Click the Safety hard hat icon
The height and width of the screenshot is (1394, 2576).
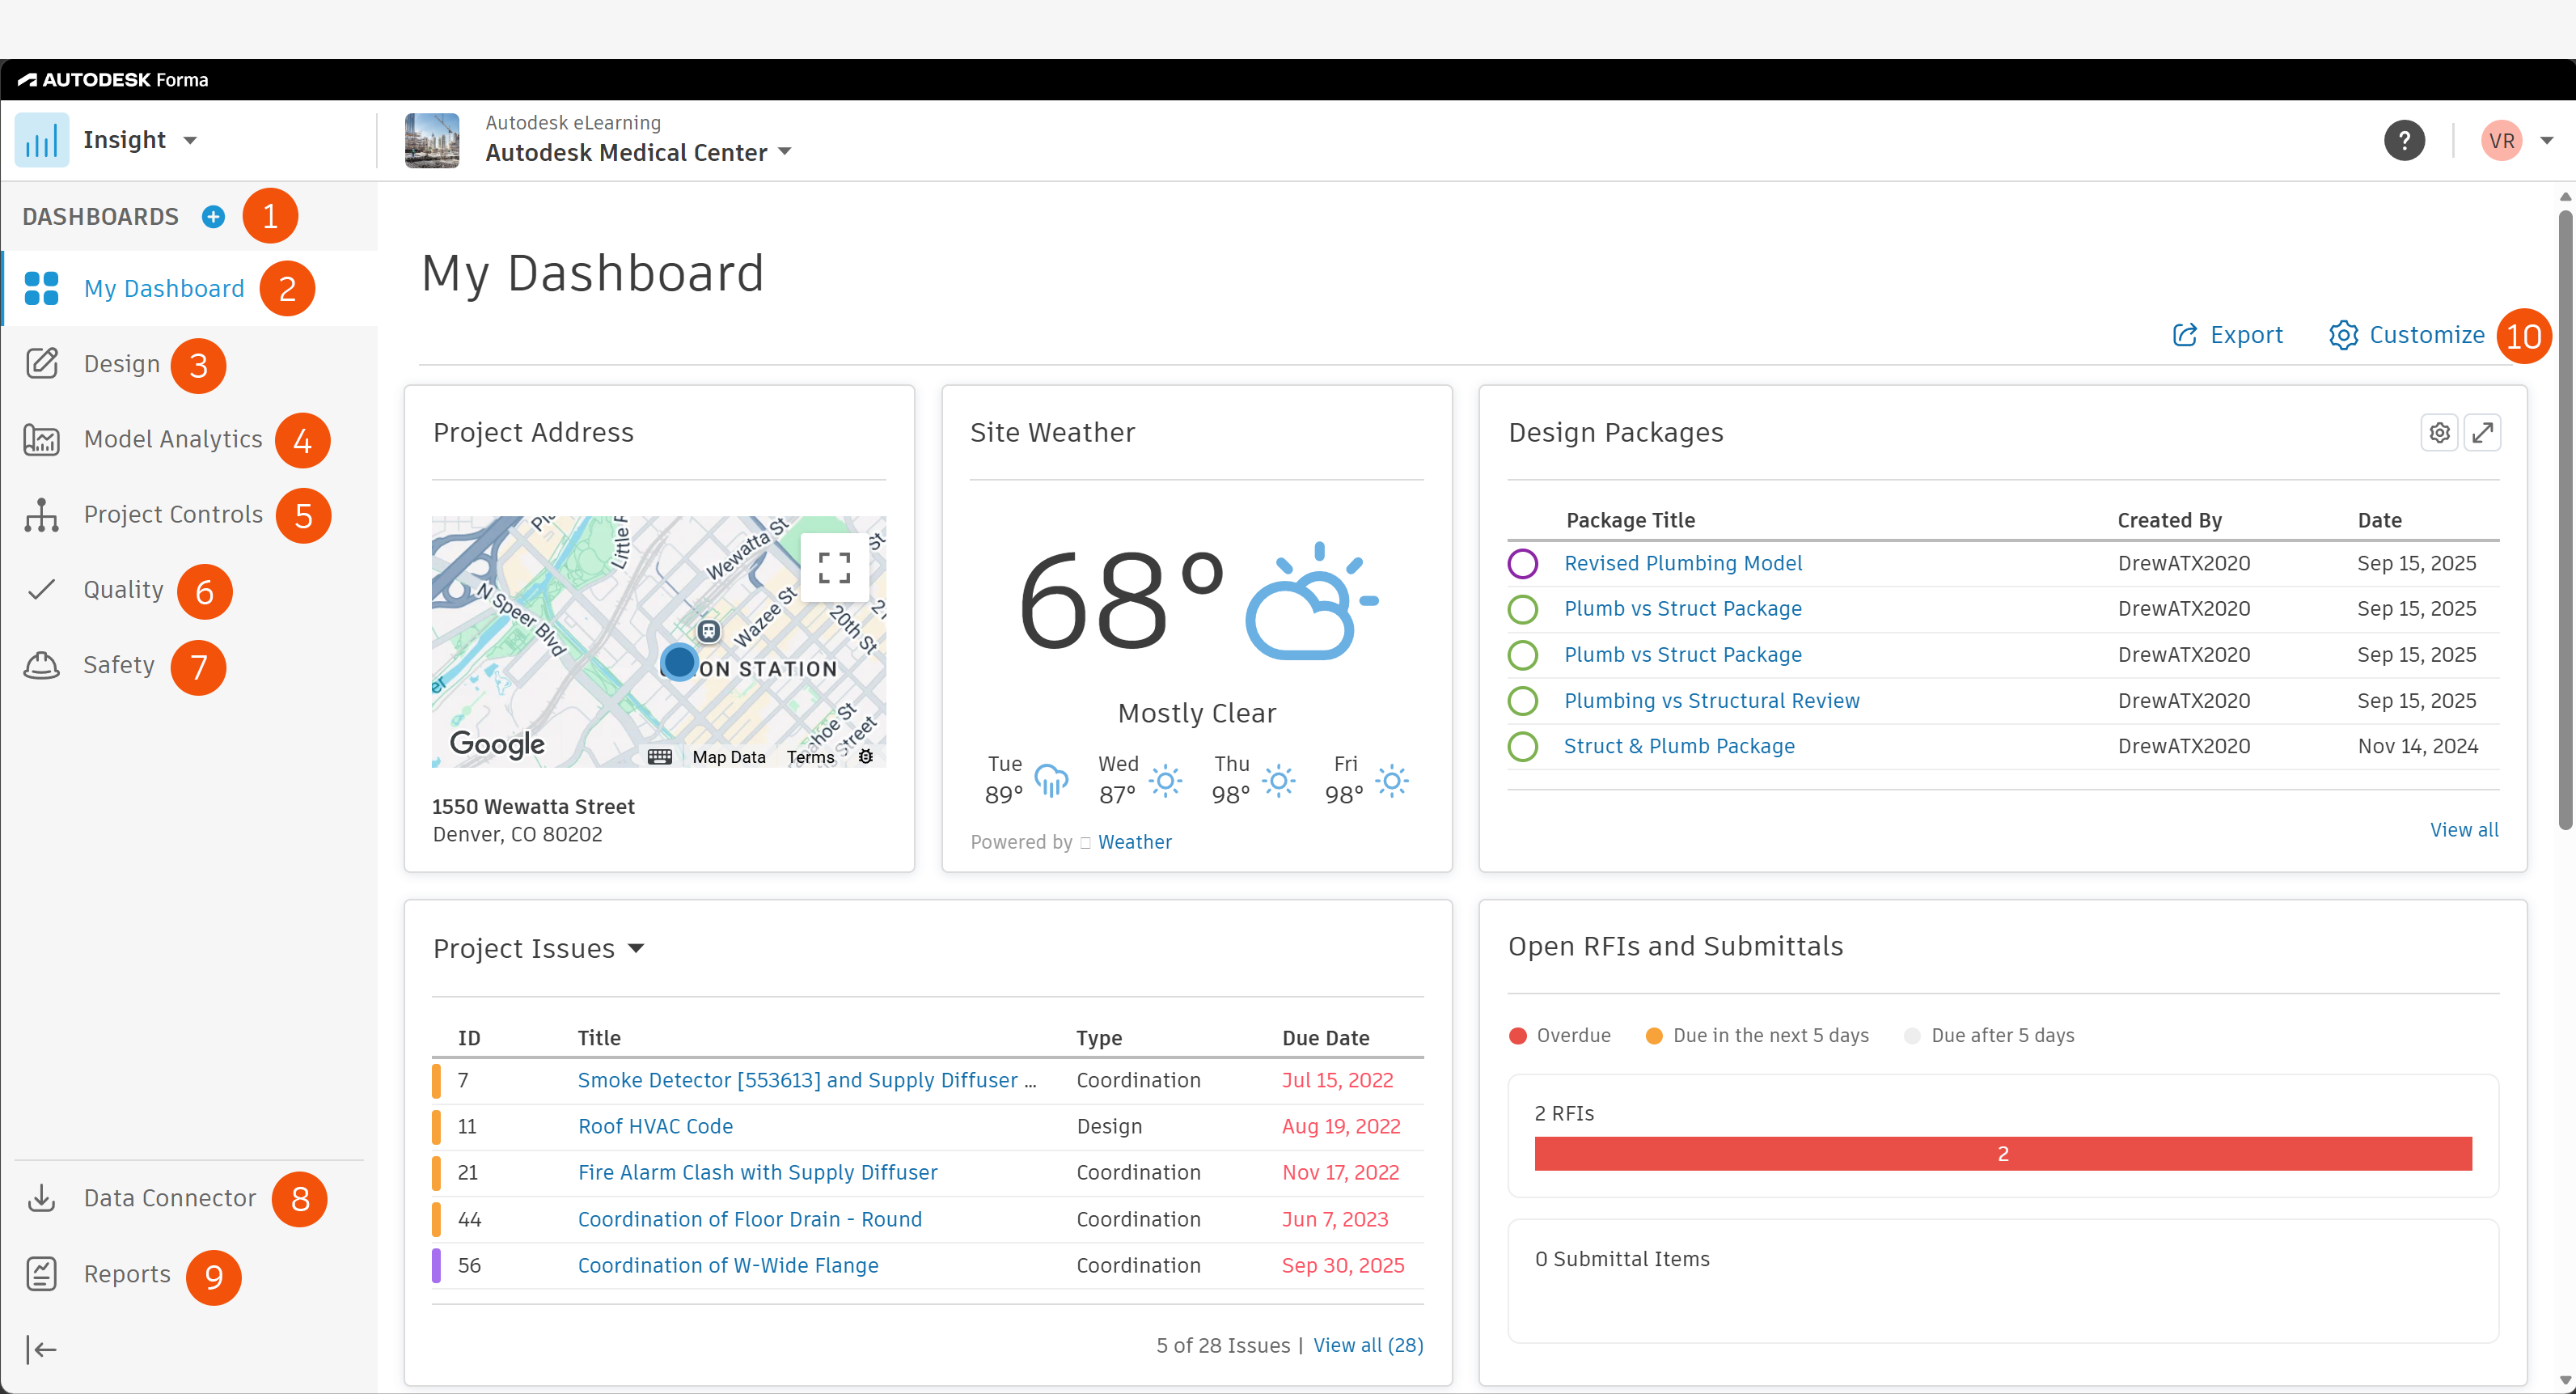point(42,665)
